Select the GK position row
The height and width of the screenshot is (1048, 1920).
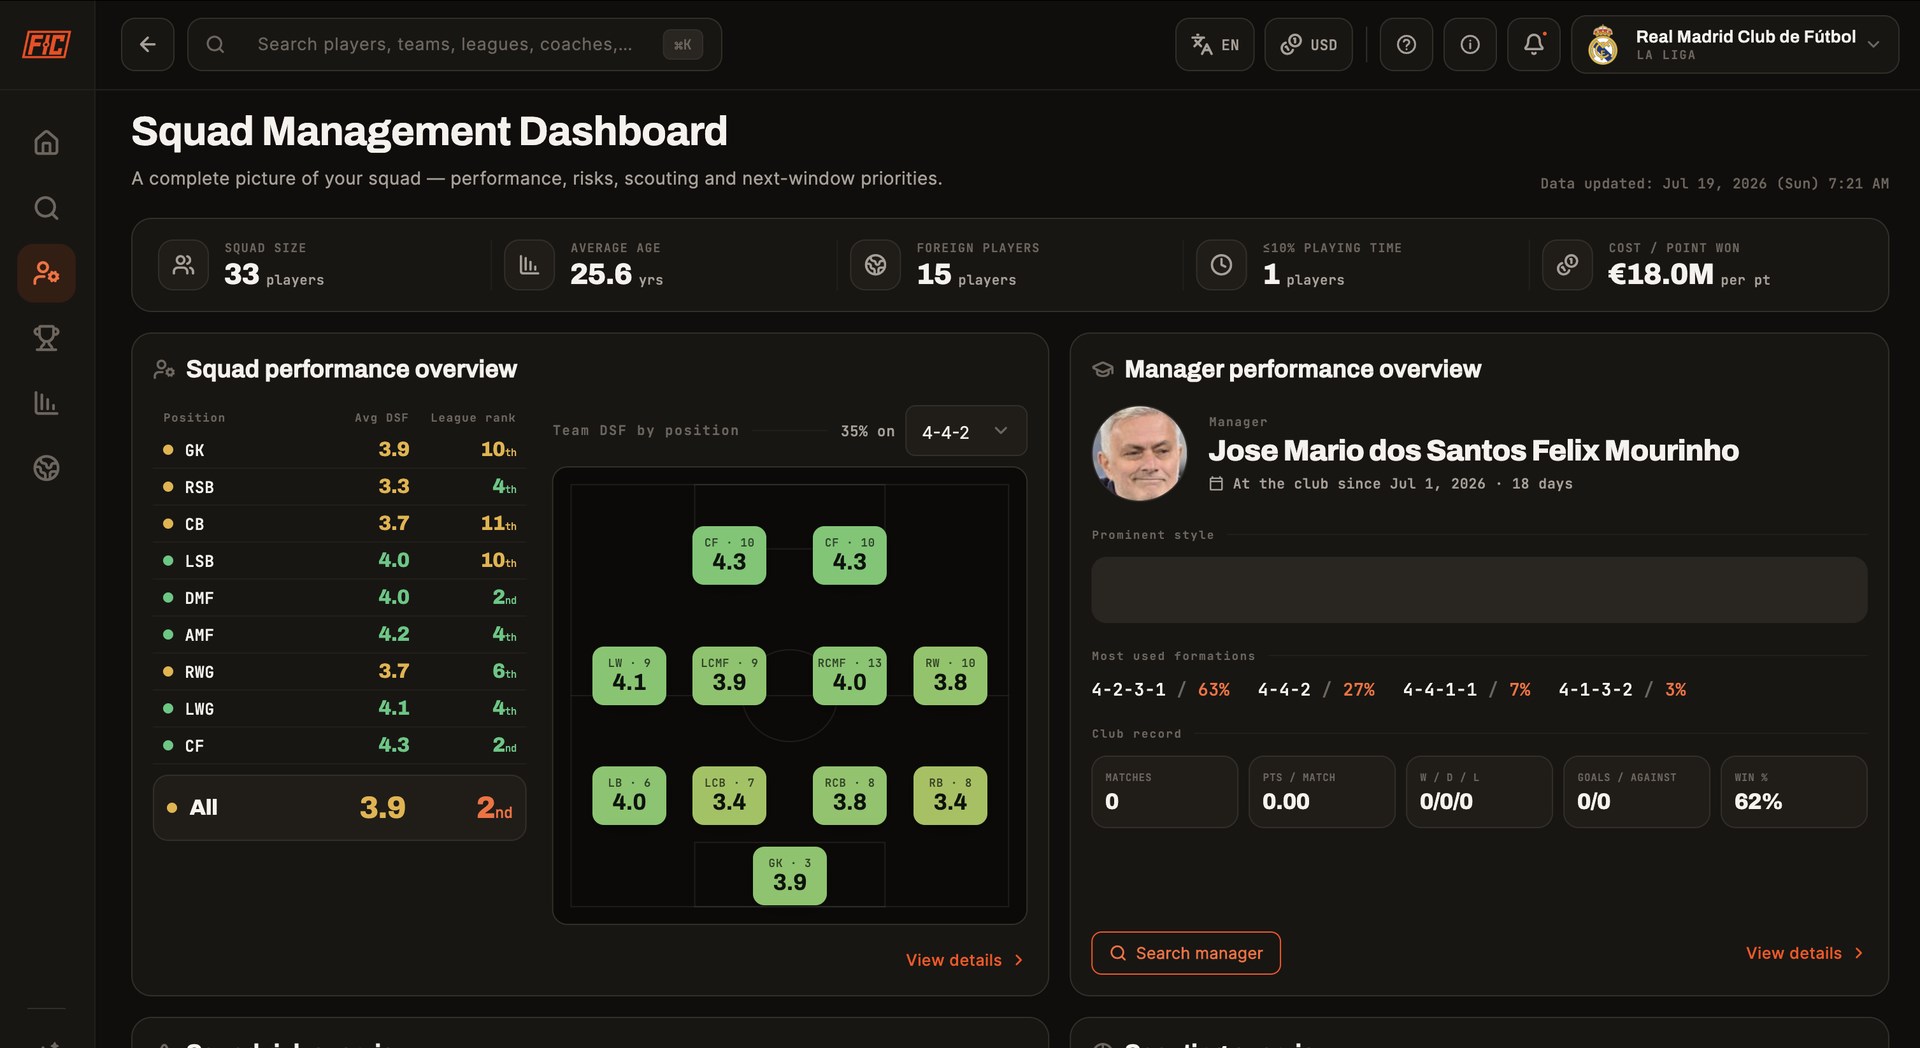tap(340, 450)
